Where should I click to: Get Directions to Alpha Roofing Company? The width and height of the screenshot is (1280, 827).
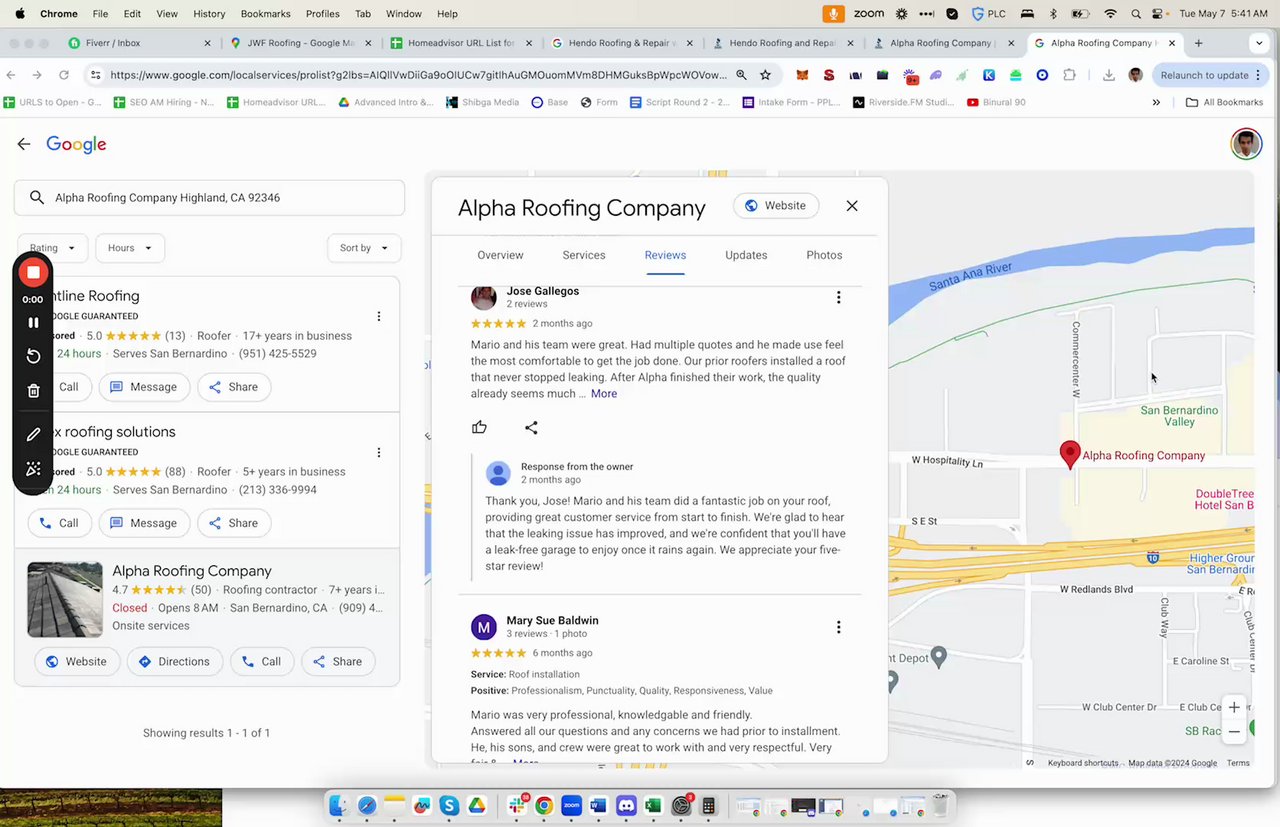click(x=175, y=661)
